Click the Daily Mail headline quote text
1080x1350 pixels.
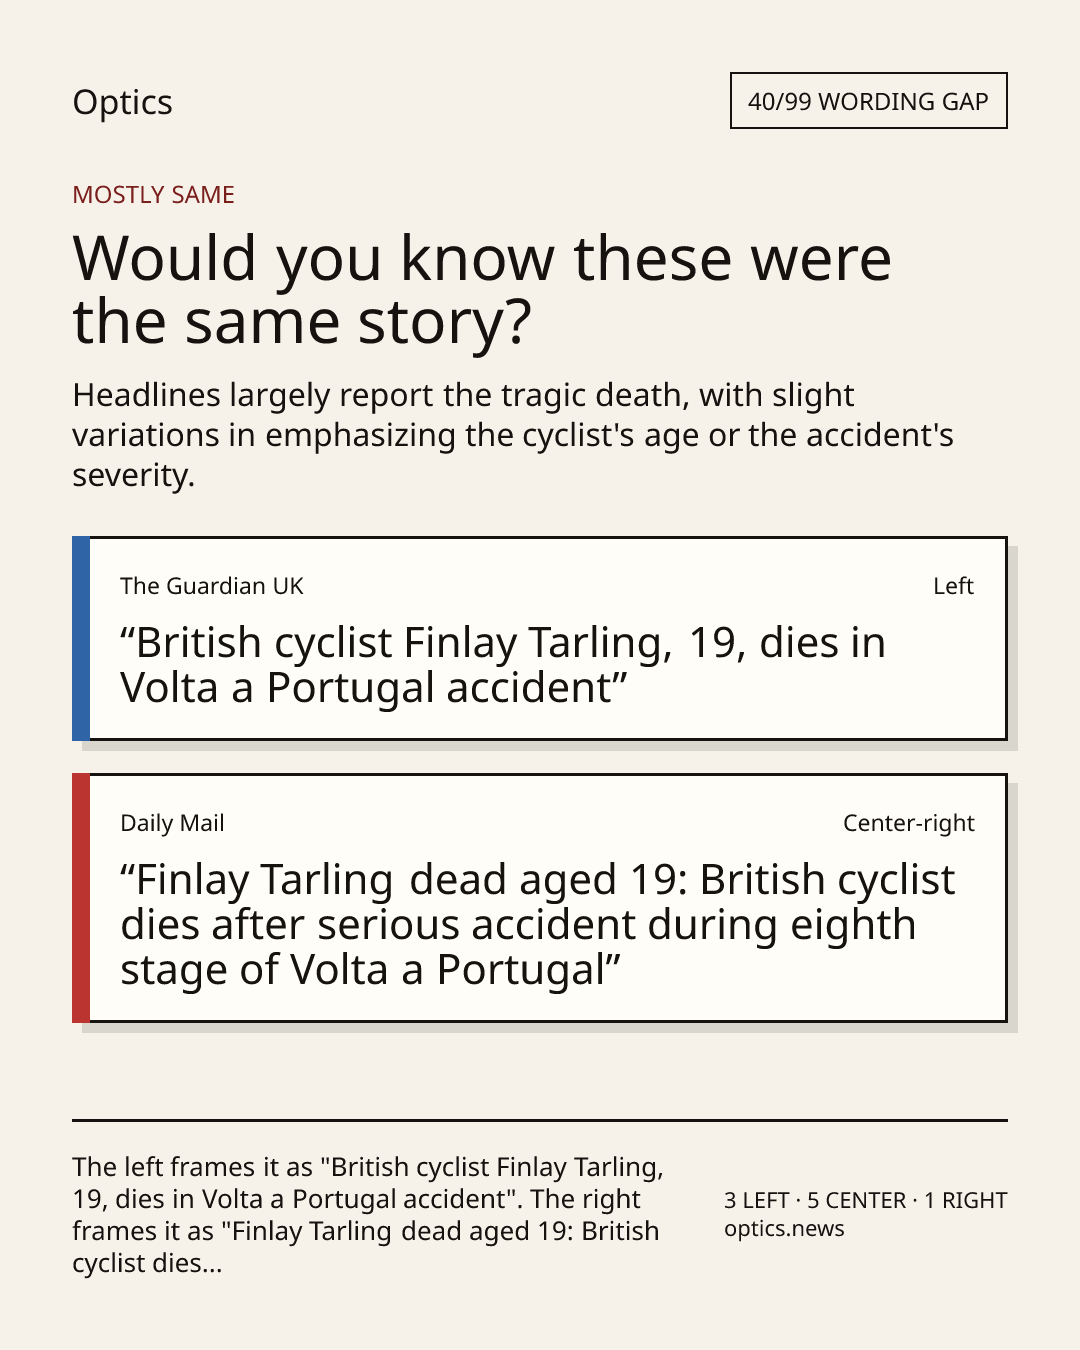538,925
